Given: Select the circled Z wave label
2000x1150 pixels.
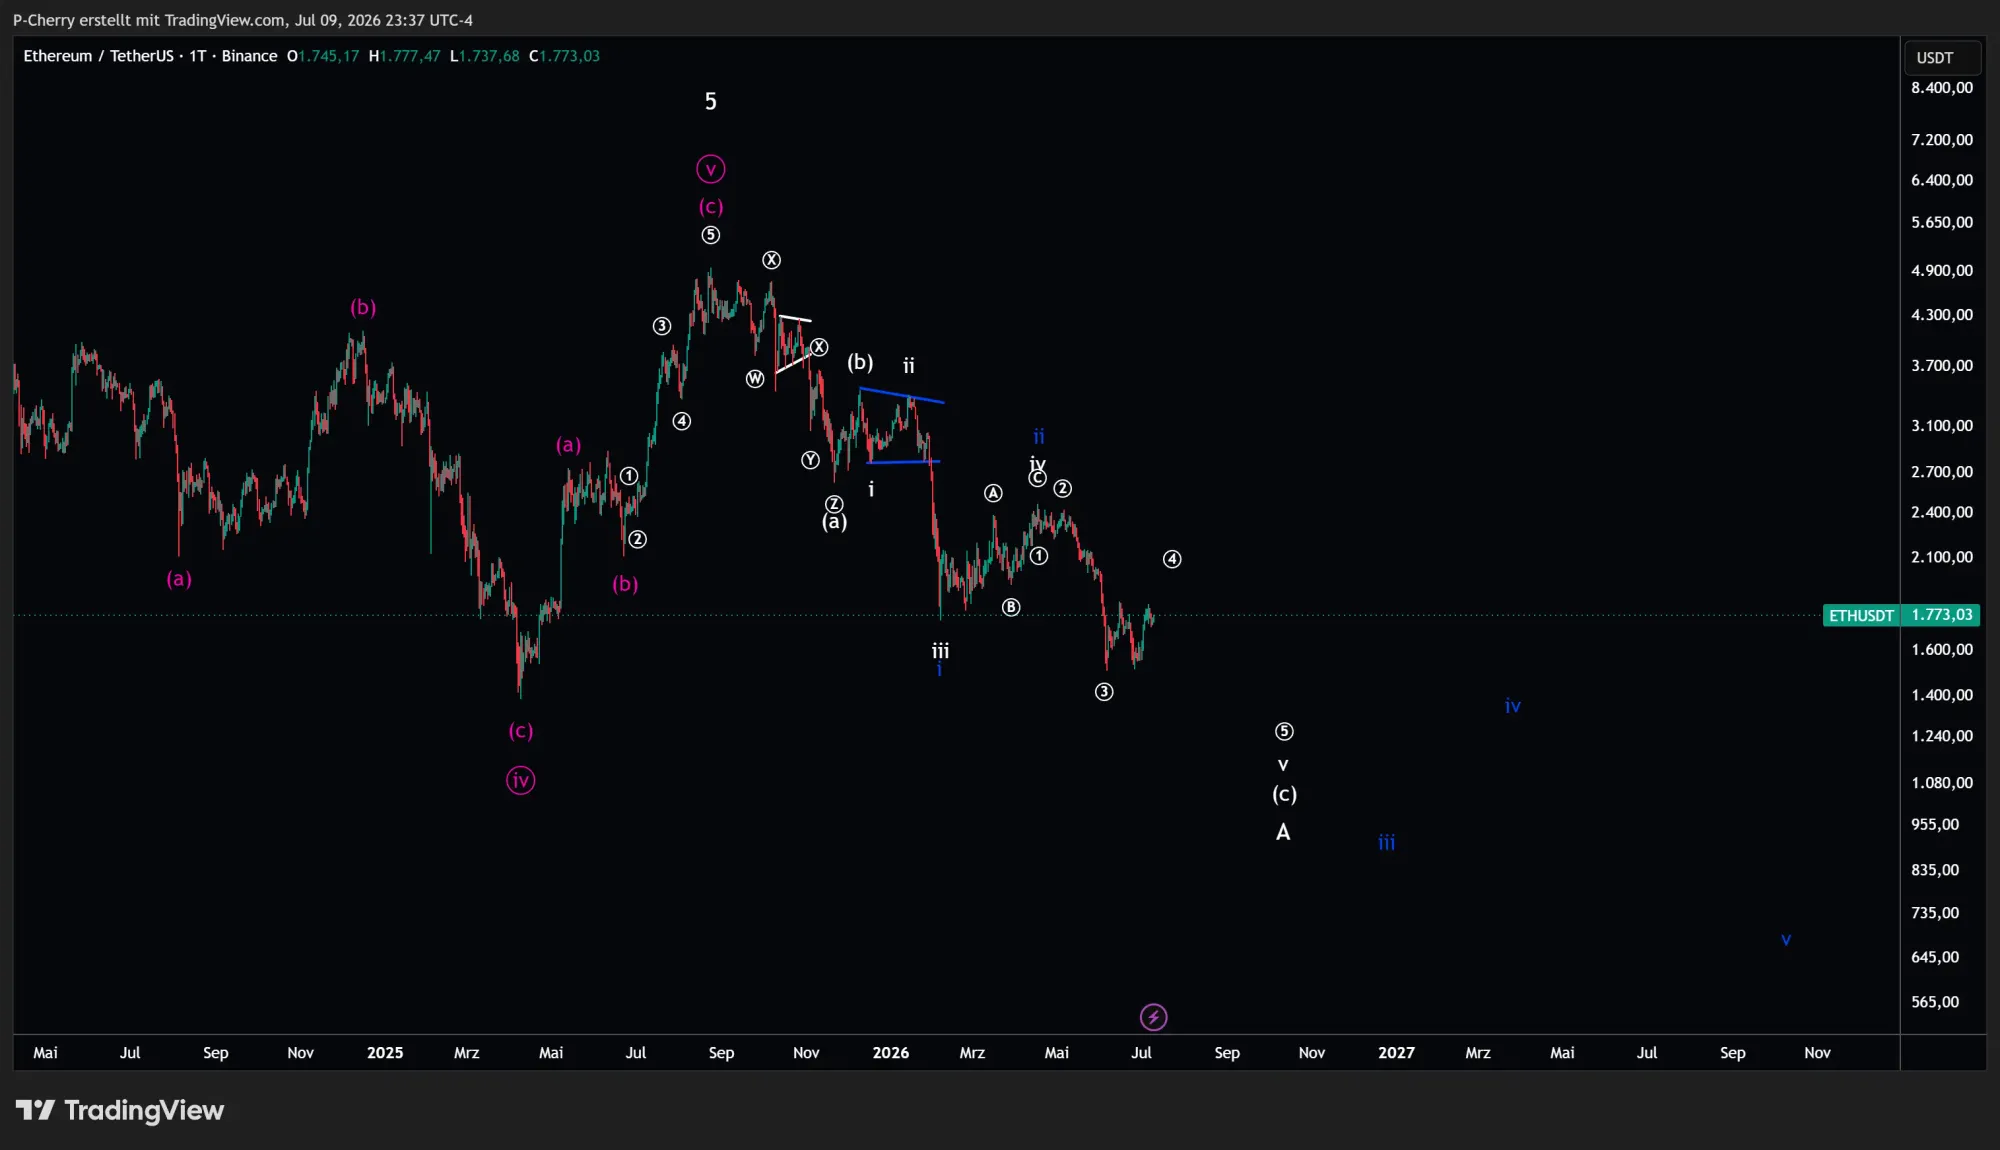Looking at the screenshot, I should pyautogui.click(x=834, y=504).
